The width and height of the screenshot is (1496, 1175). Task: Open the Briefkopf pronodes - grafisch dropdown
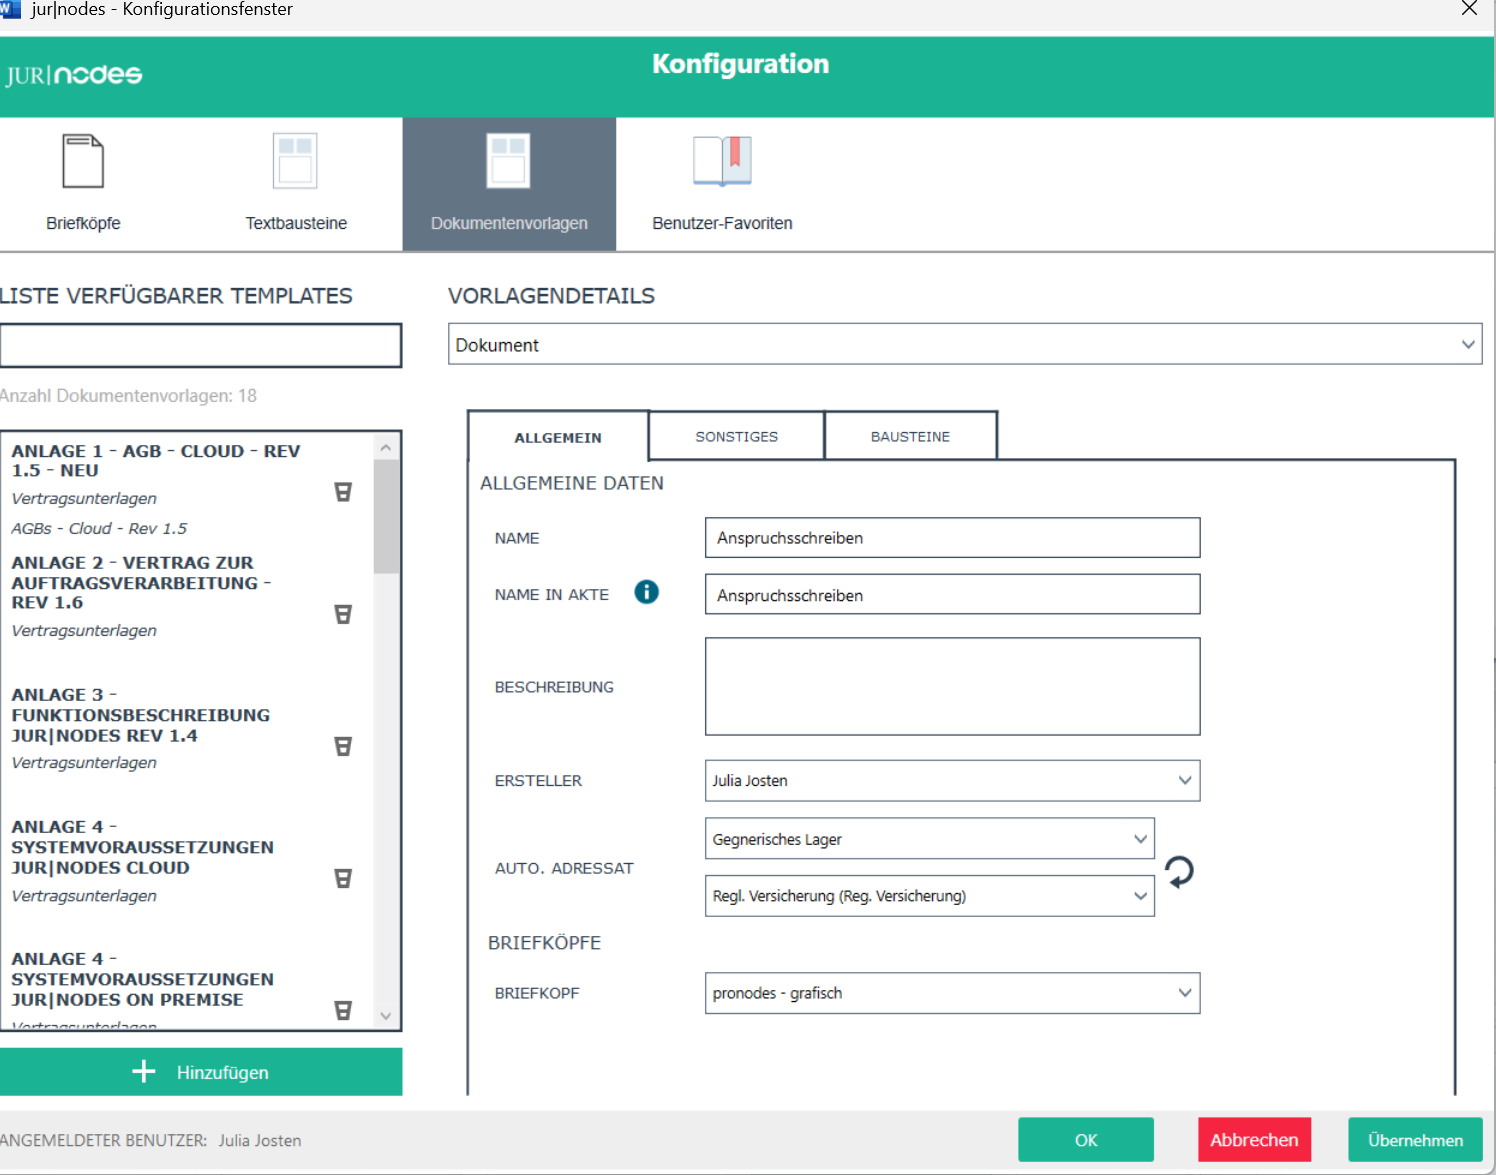[1184, 993]
